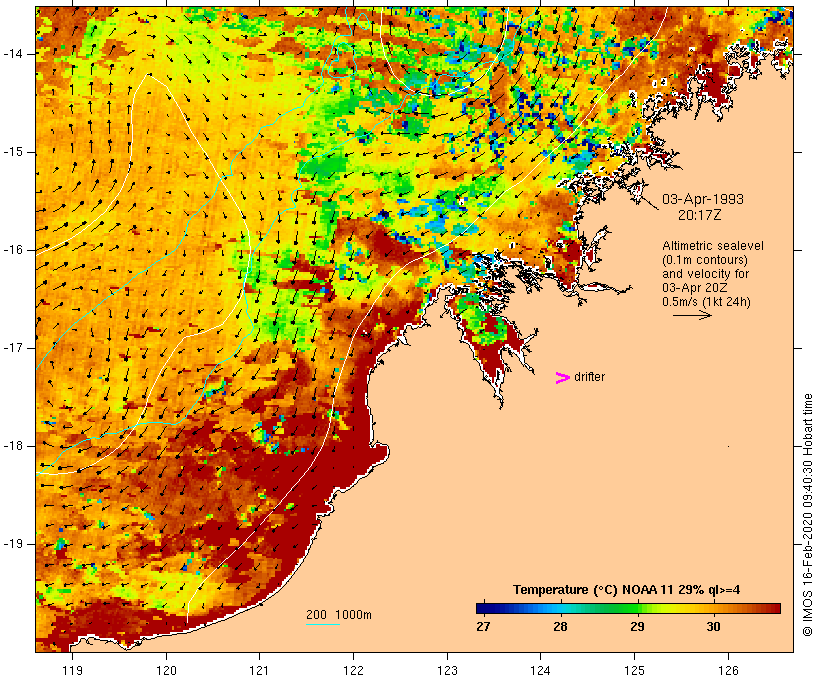Click the date text 03-Apr-1993

703,199
